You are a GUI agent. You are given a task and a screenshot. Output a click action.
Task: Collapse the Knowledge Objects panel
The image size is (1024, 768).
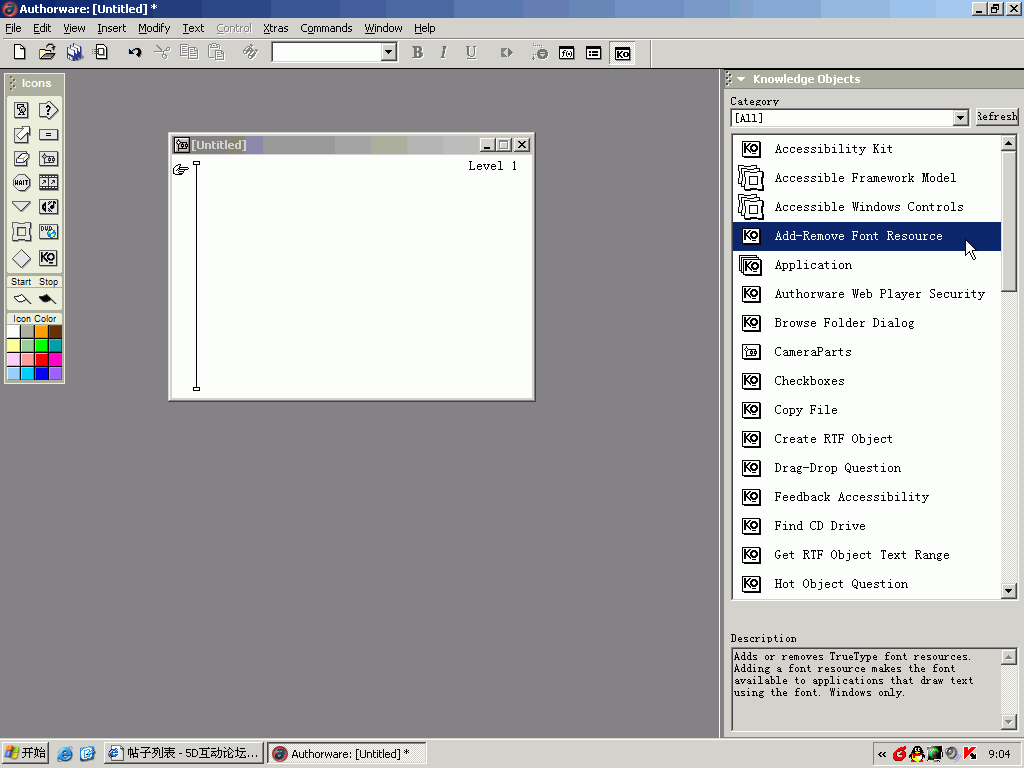click(741, 79)
